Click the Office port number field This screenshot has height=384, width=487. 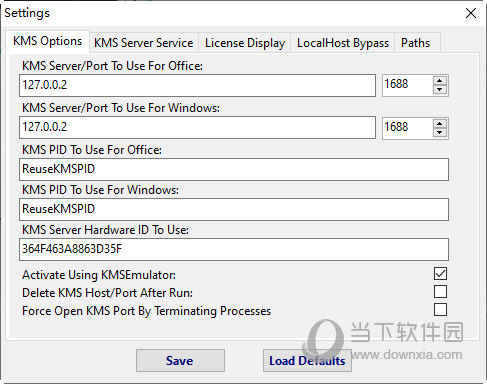(407, 85)
